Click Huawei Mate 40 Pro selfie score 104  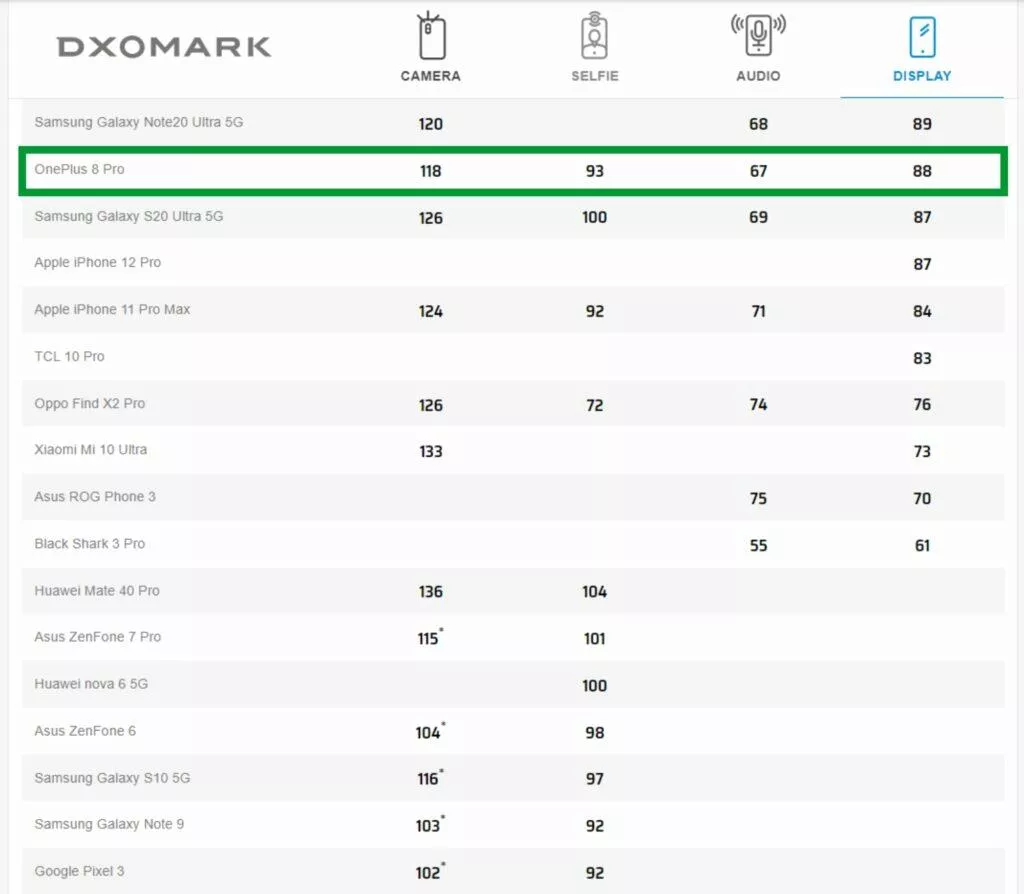click(594, 592)
